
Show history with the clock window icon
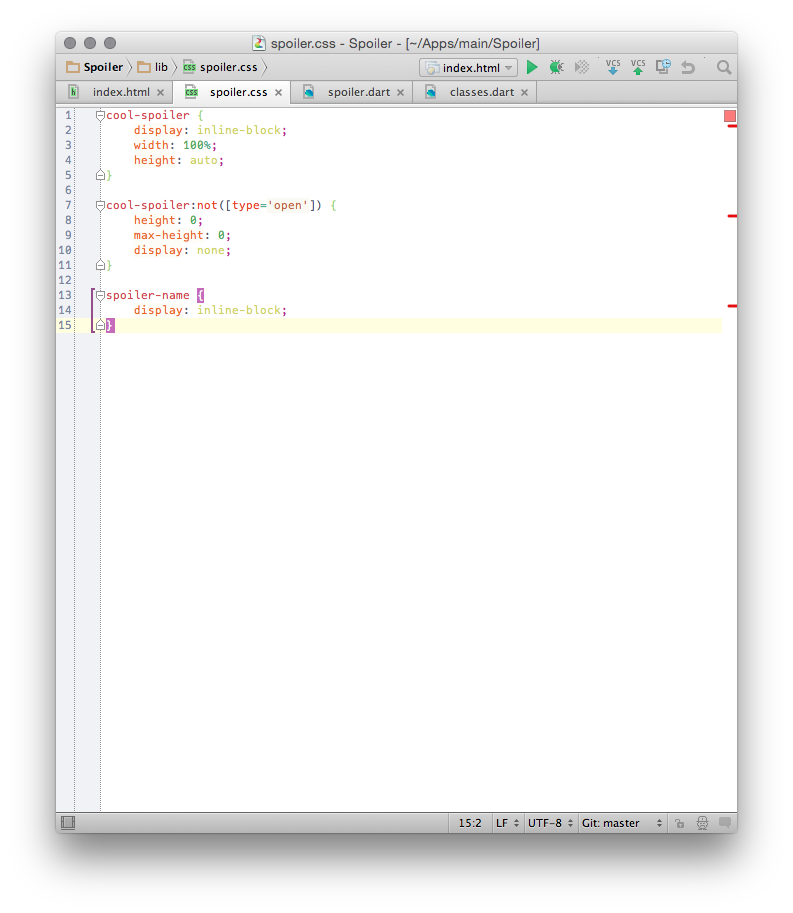pos(663,67)
